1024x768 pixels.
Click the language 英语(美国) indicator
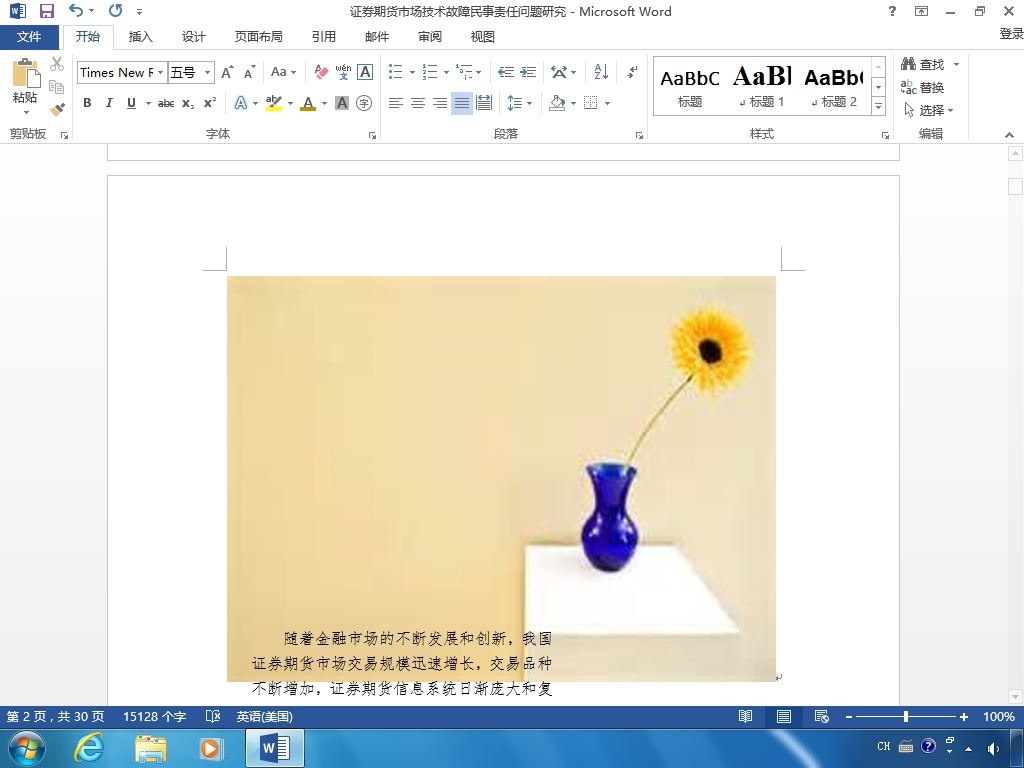(x=264, y=716)
